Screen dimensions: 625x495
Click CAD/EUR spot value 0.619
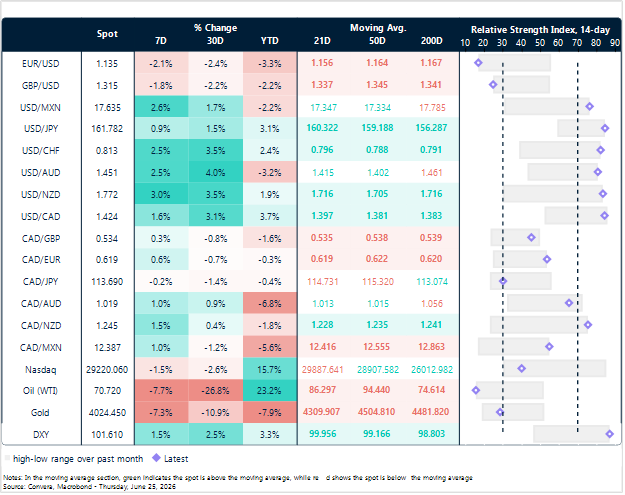pos(107,260)
